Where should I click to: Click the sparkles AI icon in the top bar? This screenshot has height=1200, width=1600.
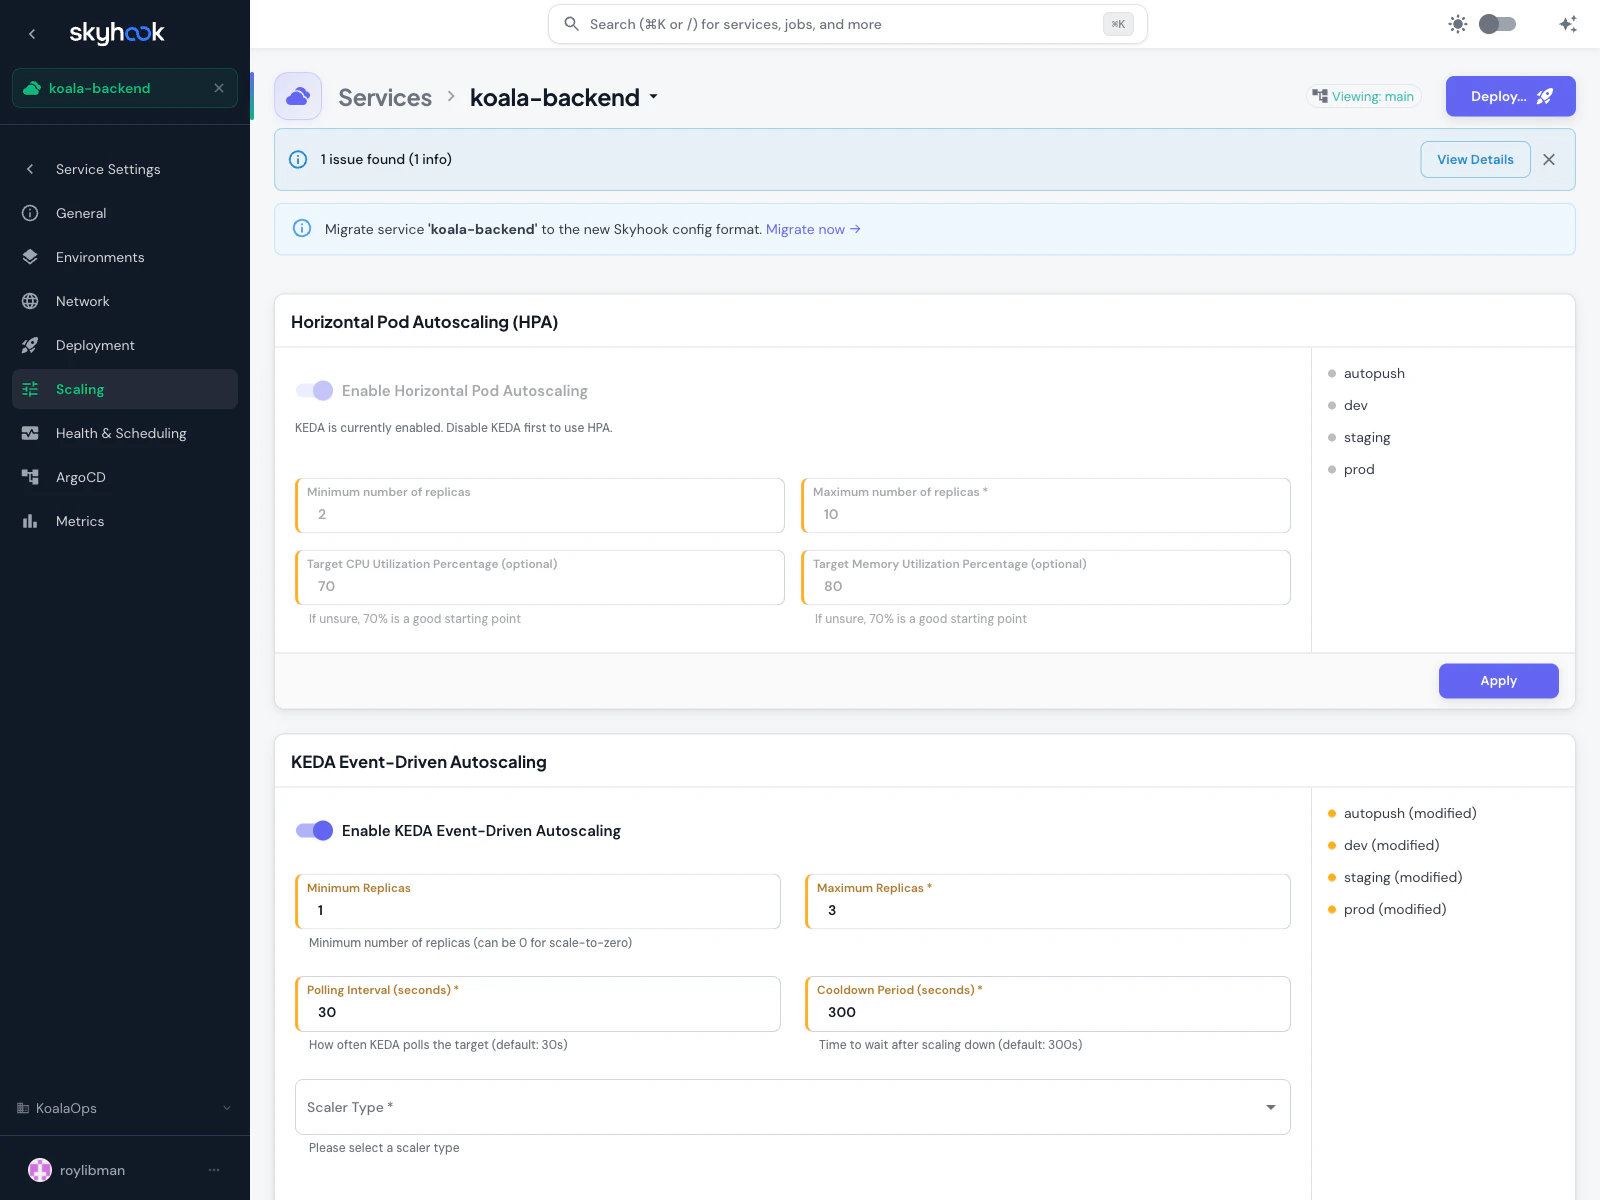click(x=1566, y=23)
